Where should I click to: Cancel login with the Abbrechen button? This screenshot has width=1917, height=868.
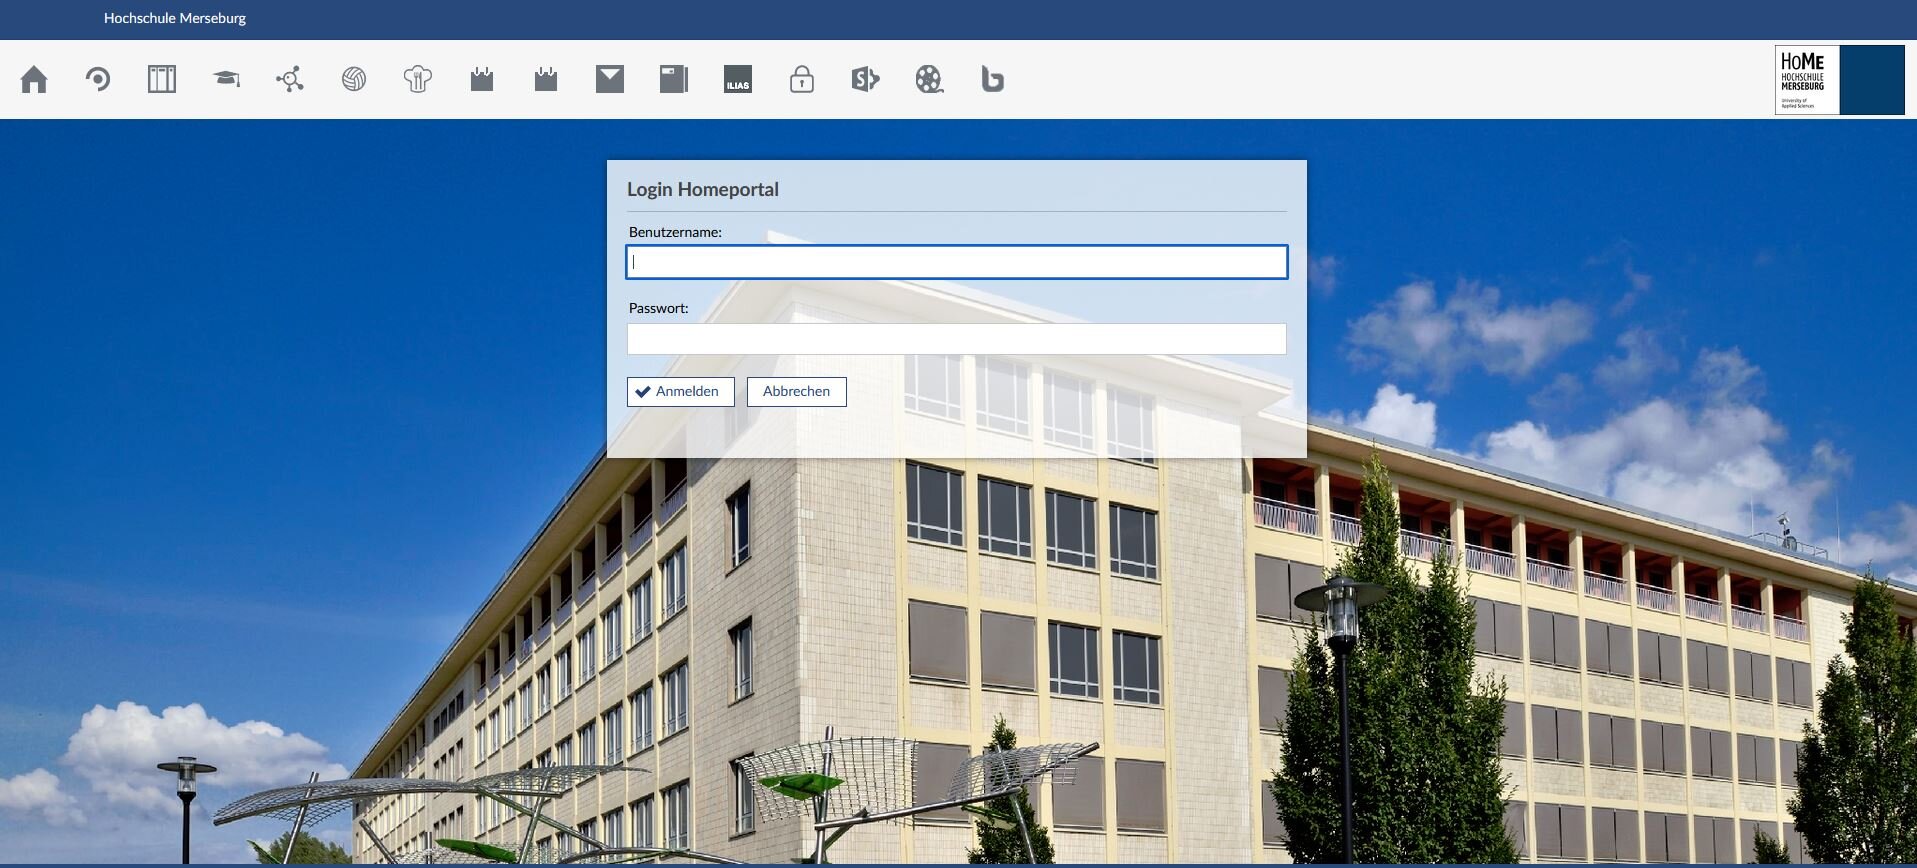(x=796, y=392)
